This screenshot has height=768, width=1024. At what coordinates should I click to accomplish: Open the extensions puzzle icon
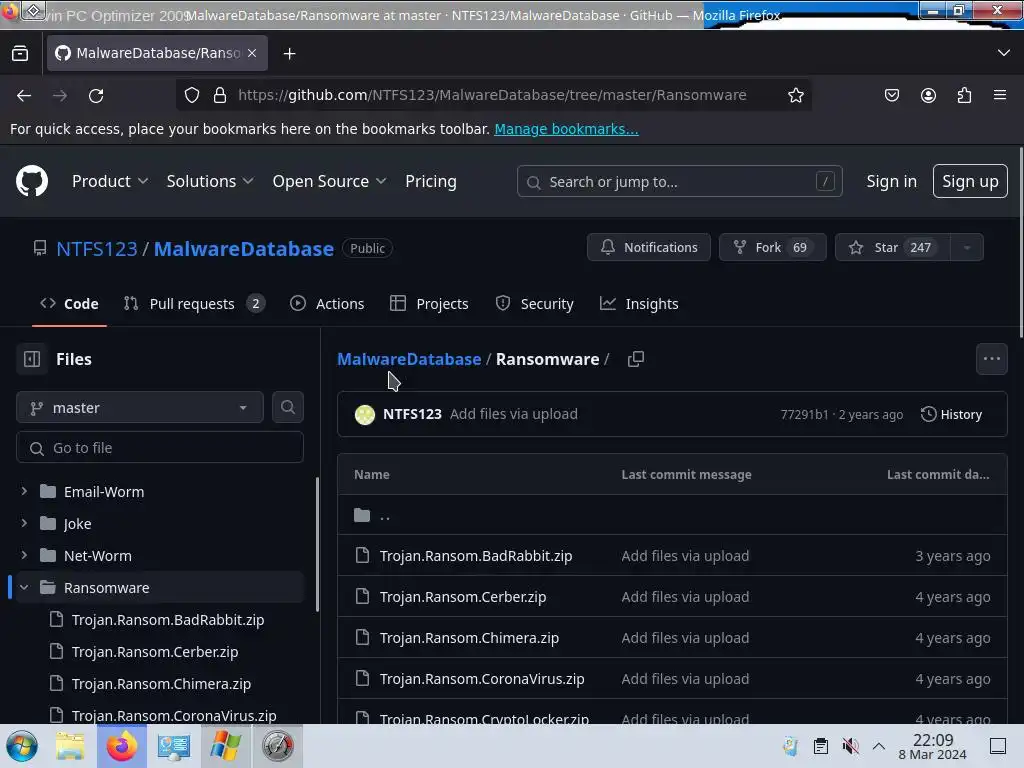click(x=964, y=95)
